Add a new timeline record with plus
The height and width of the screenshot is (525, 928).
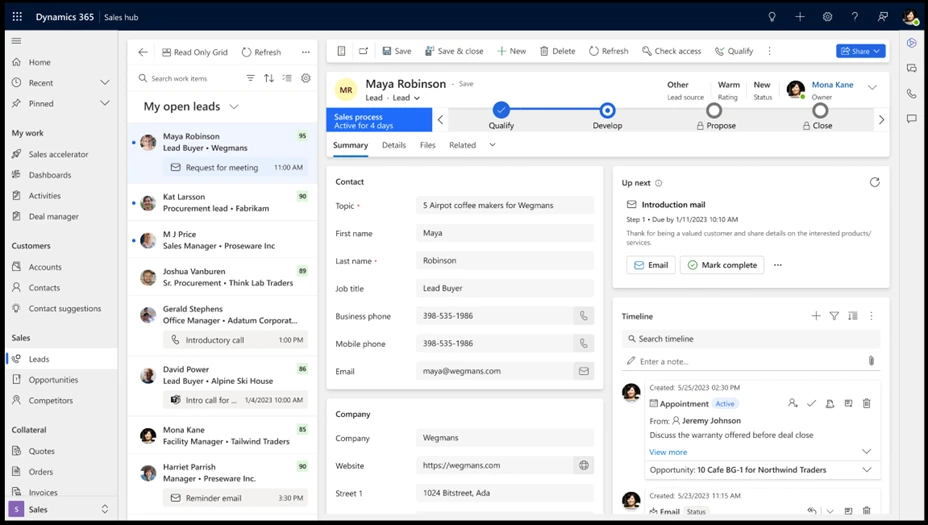coord(816,316)
